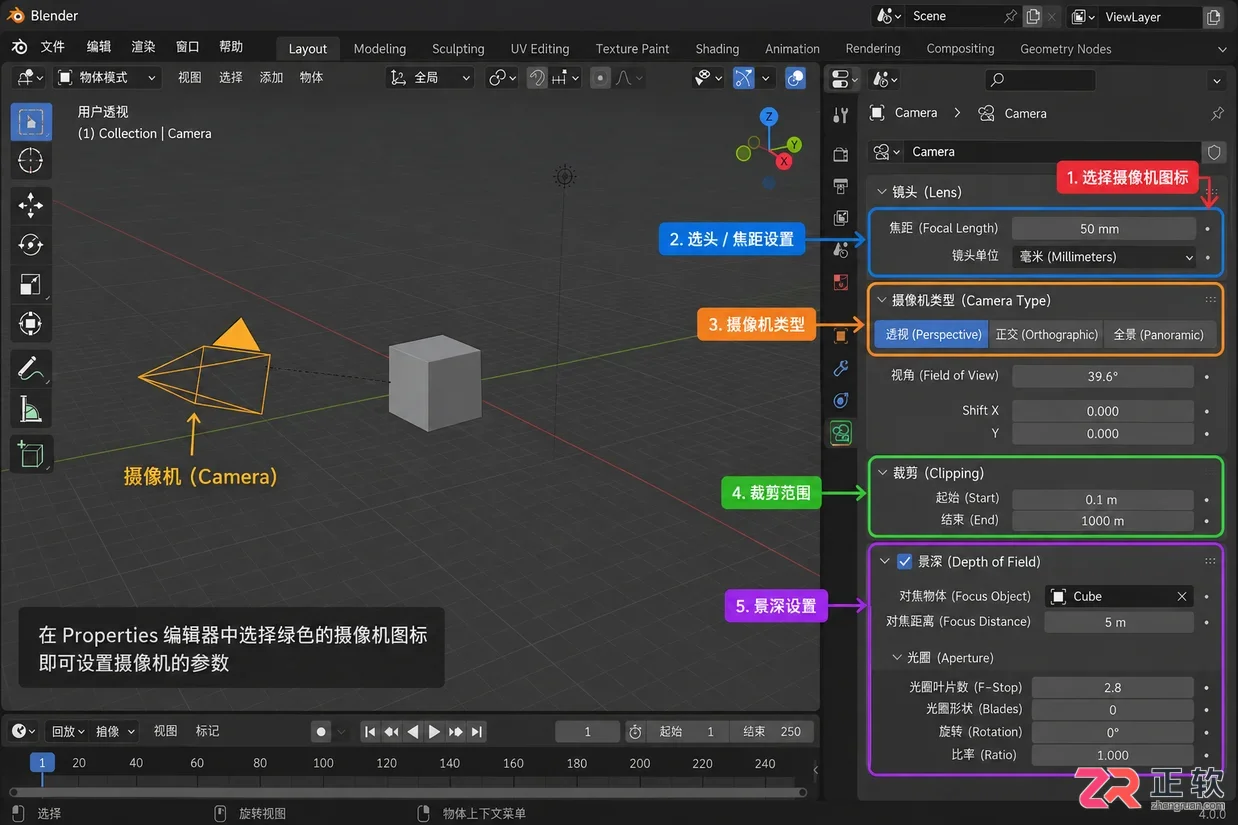The height and width of the screenshot is (825, 1238).
Task: Collapse the 镜头 (Lens) panel
Action: click(882, 192)
